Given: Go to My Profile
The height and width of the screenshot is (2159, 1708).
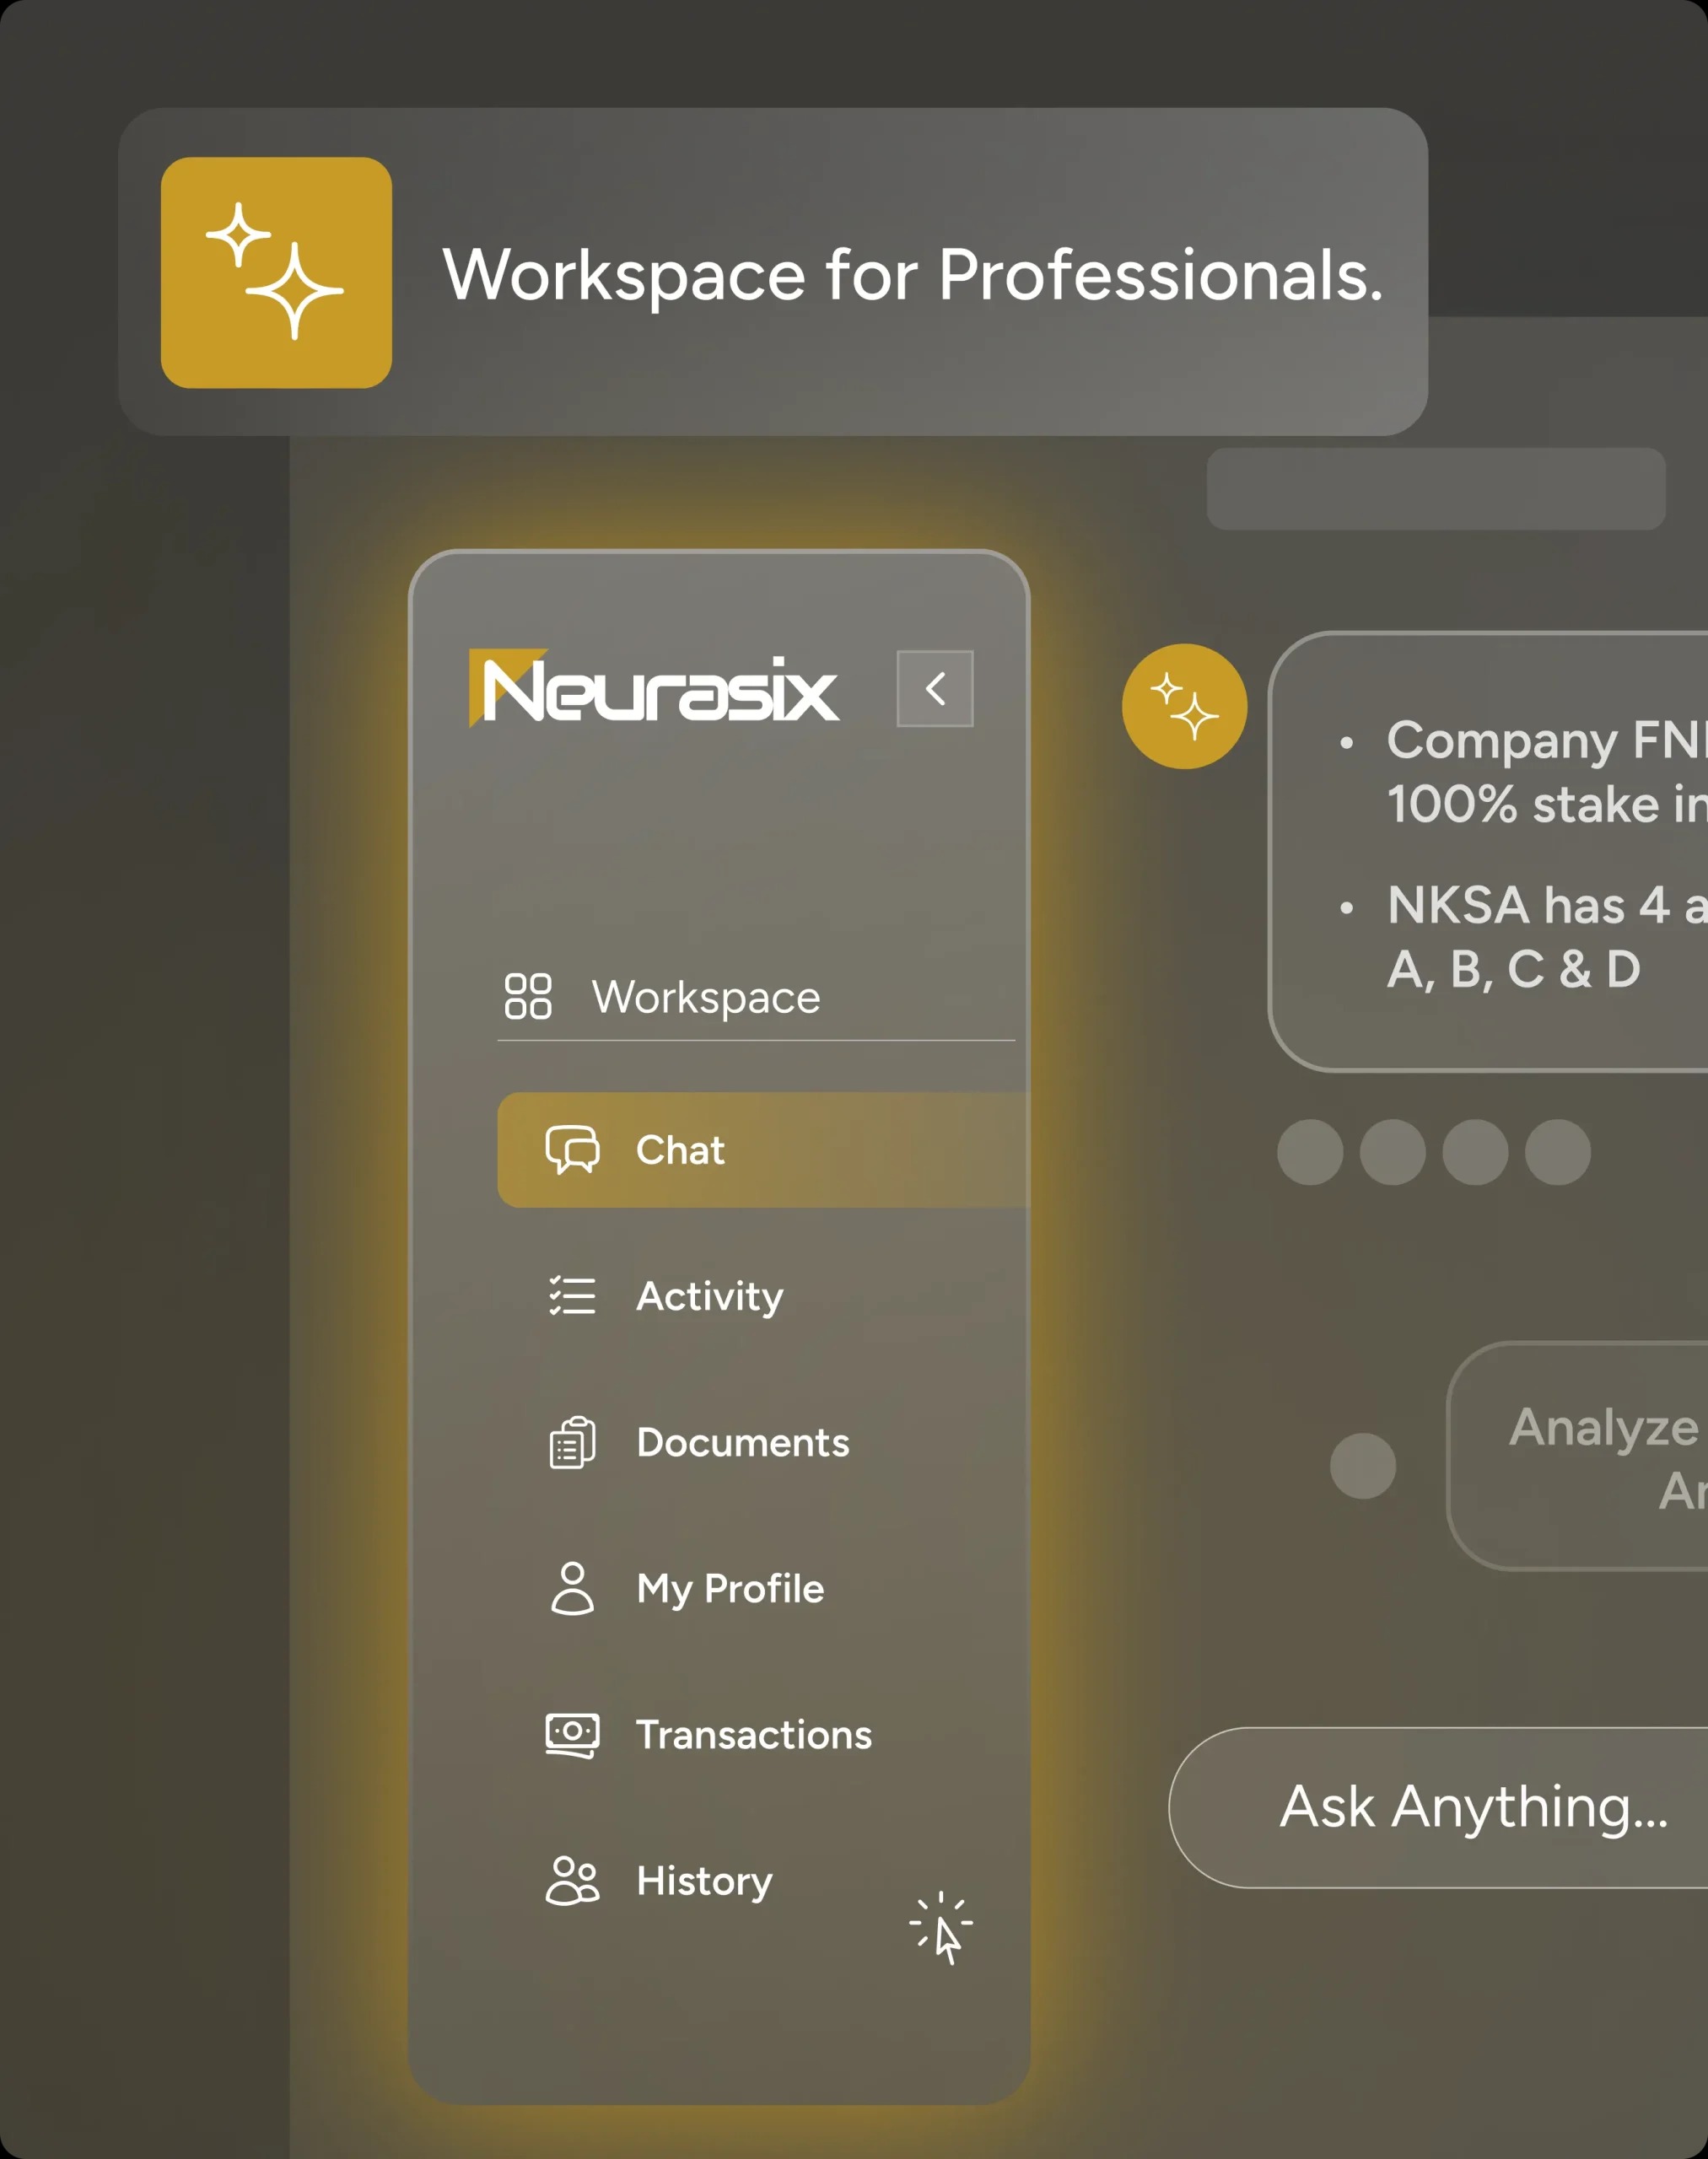Looking at the screenshot, I should [730, 1588].
